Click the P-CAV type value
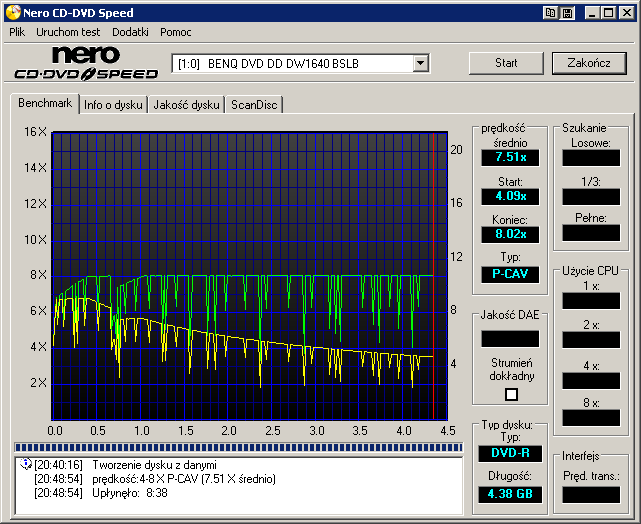Screen dimensions: 641x524 [x=510, y=274]
